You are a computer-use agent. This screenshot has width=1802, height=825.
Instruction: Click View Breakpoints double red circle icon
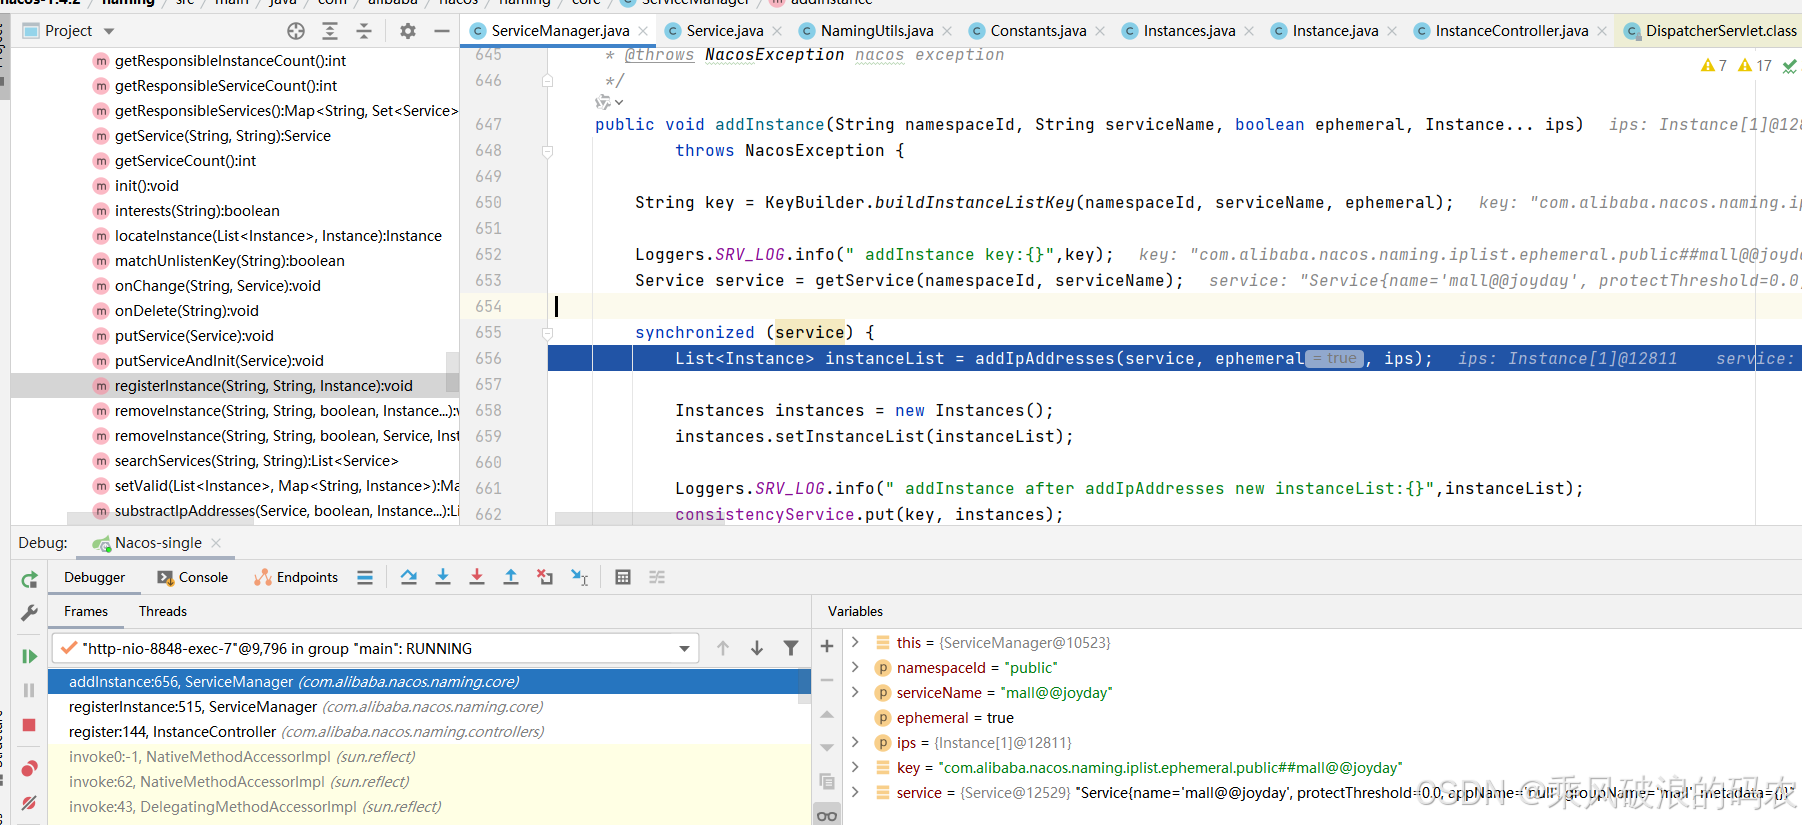(29, 768)
